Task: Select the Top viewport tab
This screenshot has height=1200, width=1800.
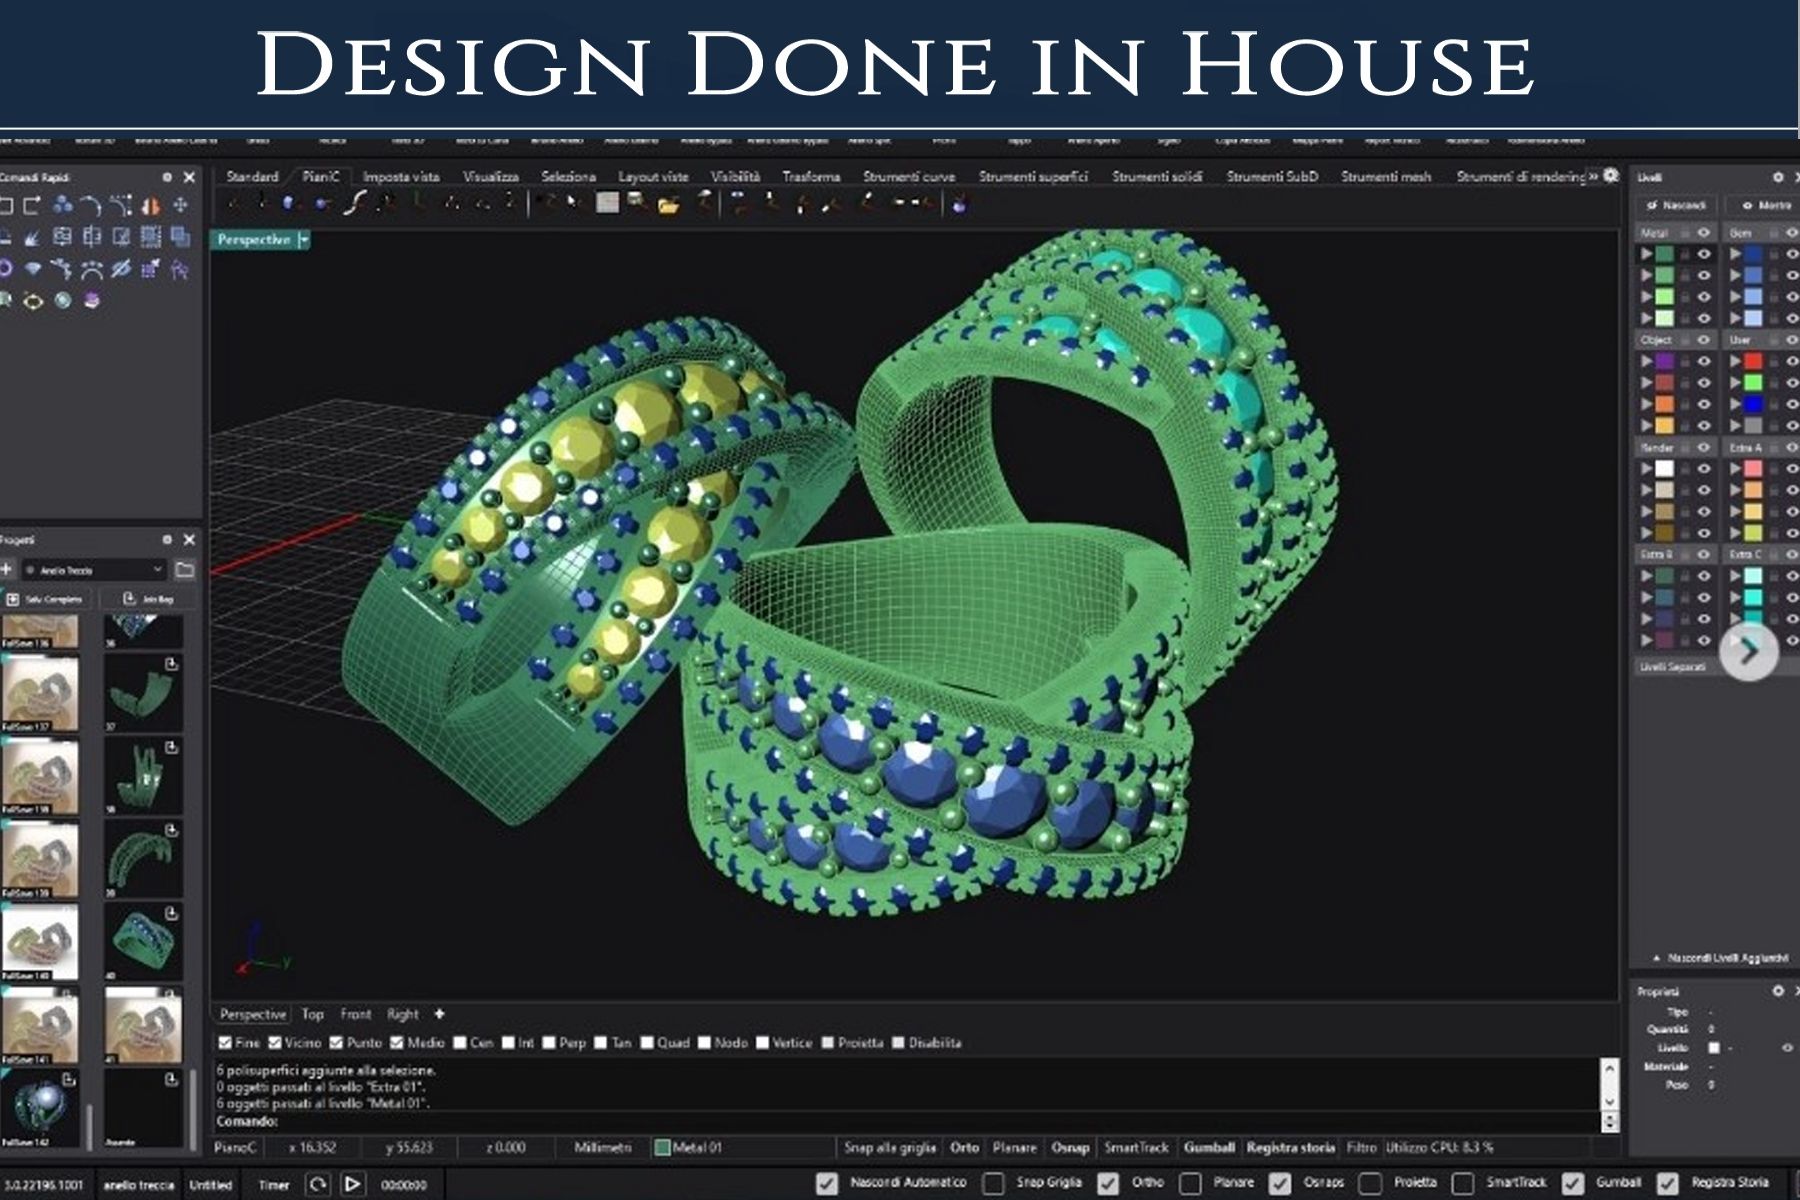Action: [x=312, y=1014]
